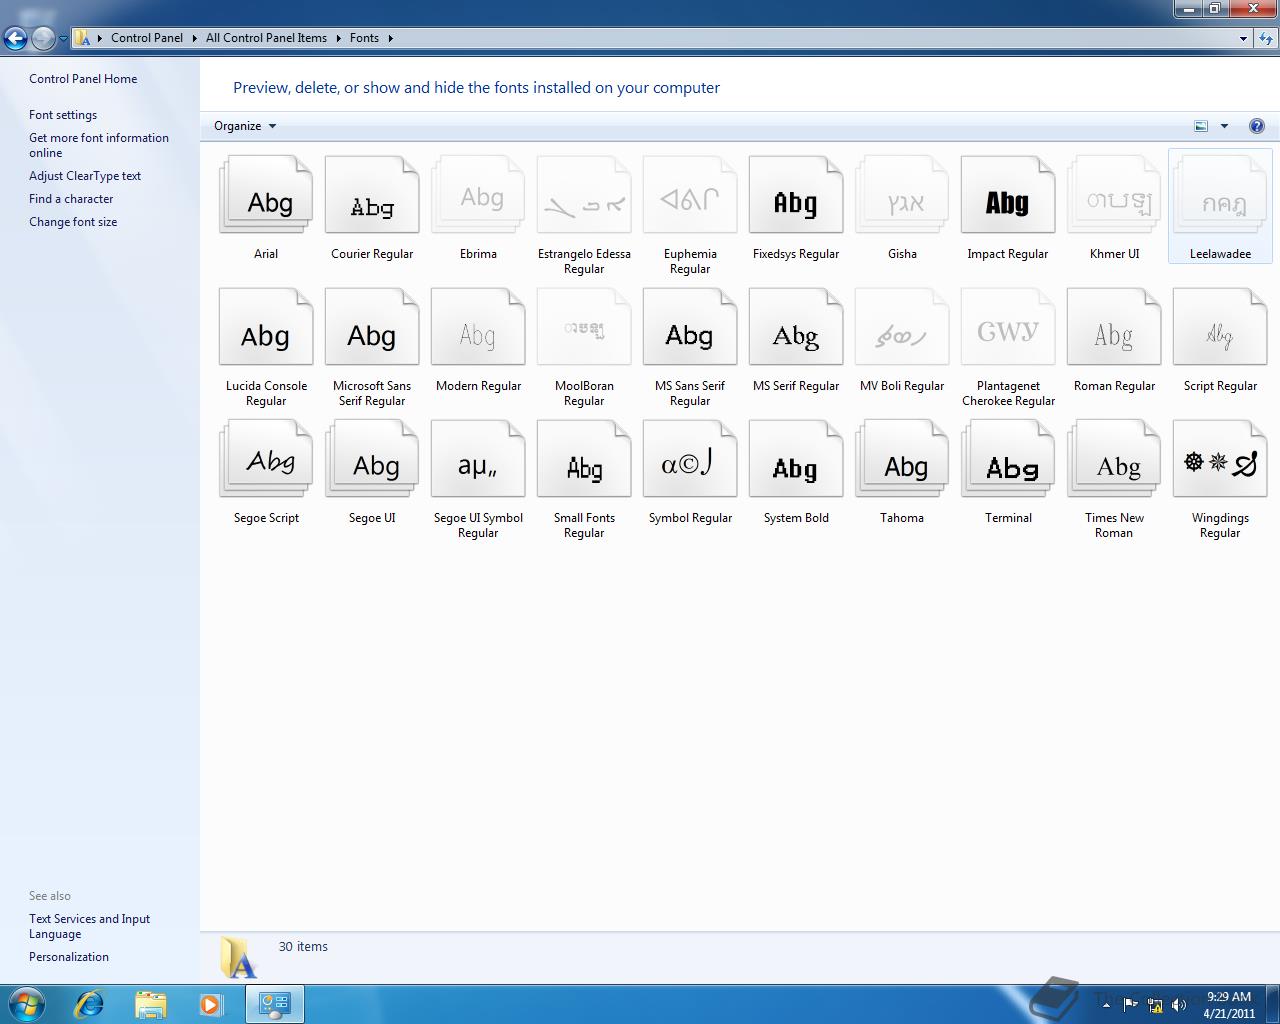Select the Segoe Script font icon
Image resolution: width=1280 pixels, height=1024 pixels.
click(266, 460)
